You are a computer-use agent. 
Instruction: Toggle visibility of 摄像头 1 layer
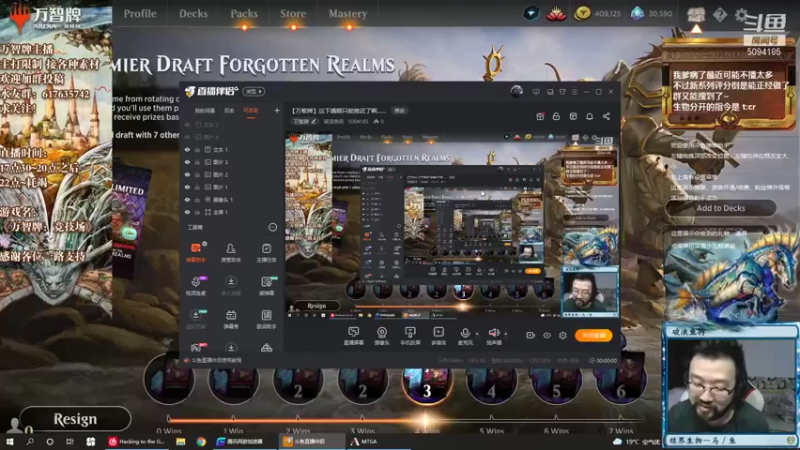point(187,199)
